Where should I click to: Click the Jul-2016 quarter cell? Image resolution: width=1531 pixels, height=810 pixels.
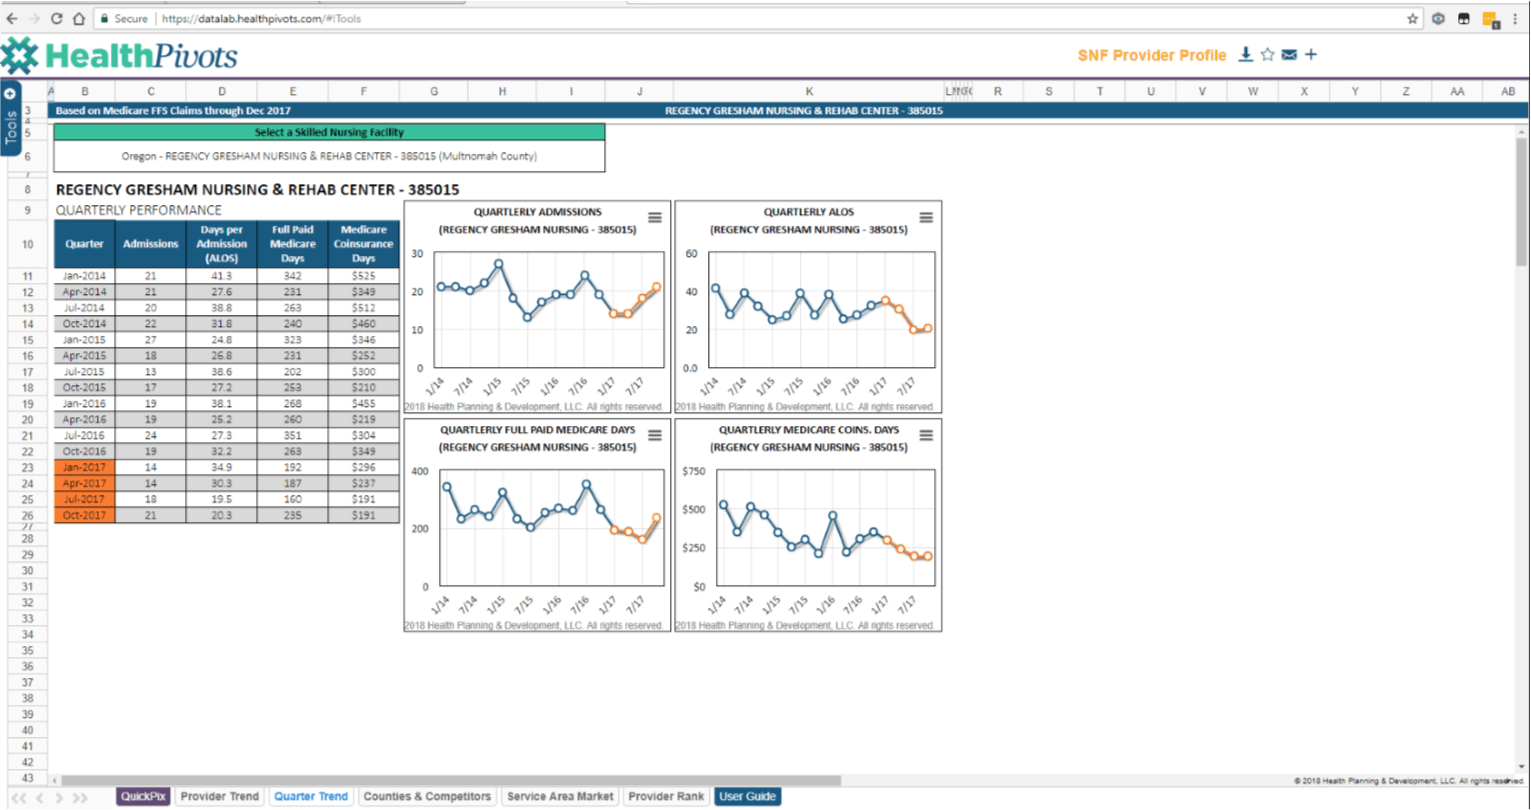[84, 435]
